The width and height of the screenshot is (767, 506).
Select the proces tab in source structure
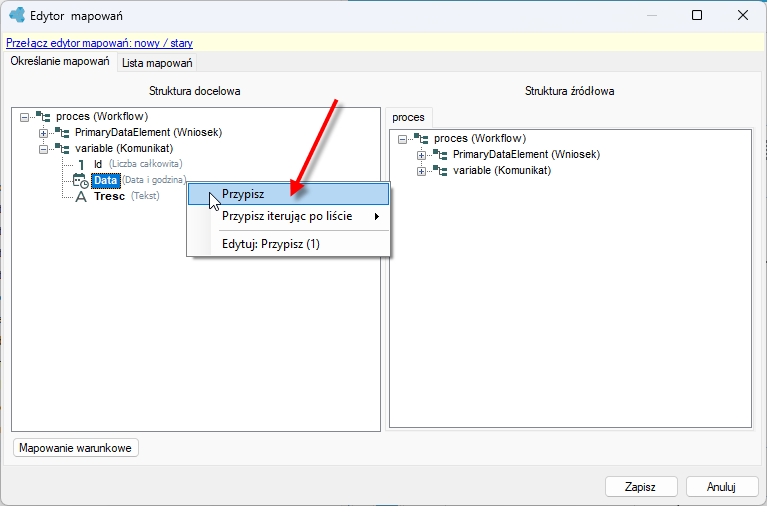coord(408,117)
